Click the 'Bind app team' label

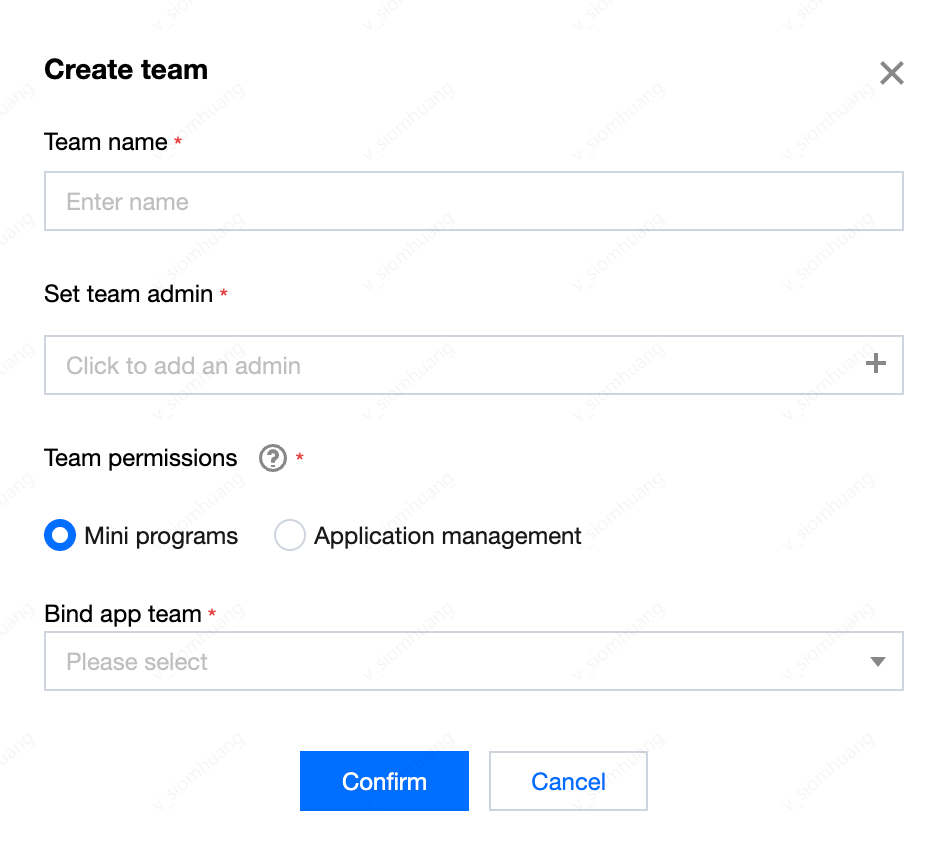pyautogui.click(x=123, y=614)
